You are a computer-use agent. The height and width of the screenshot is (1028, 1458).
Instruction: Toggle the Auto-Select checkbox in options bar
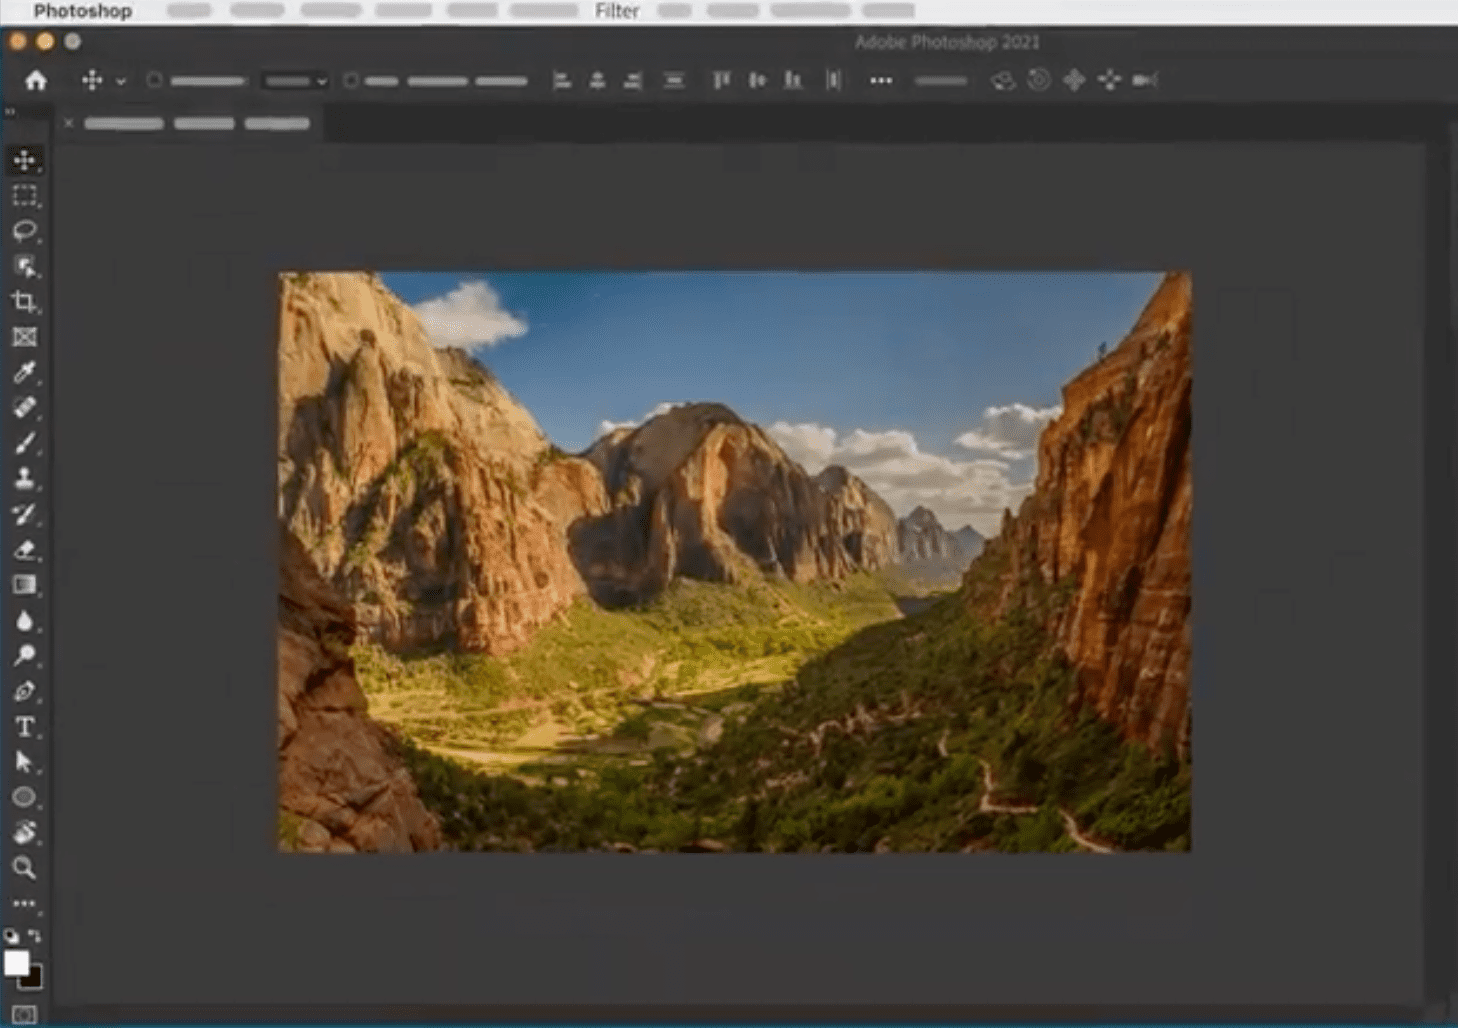(x=154, y=80)
